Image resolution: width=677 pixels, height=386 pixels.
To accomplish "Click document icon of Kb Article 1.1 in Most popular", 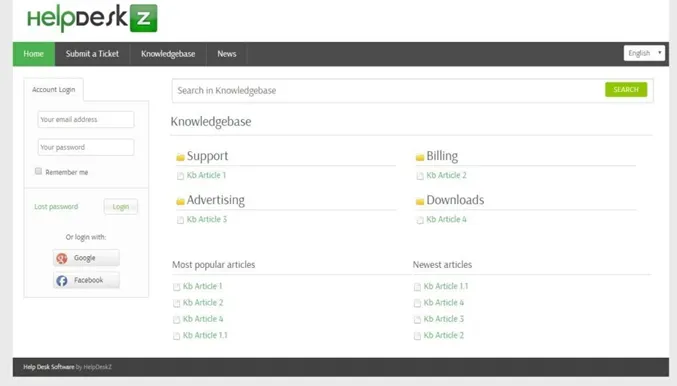I will (176, 336).
